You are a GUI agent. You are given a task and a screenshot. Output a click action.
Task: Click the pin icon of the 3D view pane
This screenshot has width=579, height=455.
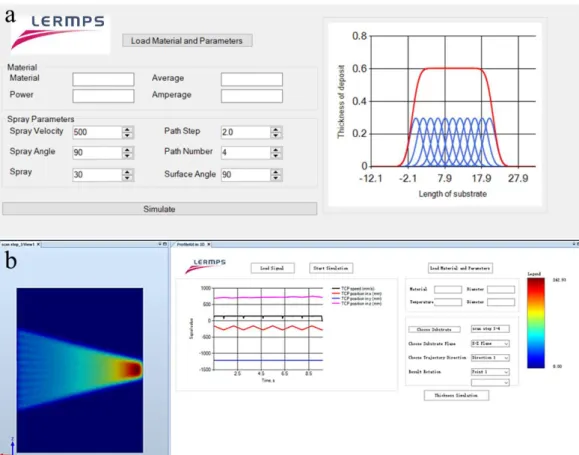click(x=160, y=244)
